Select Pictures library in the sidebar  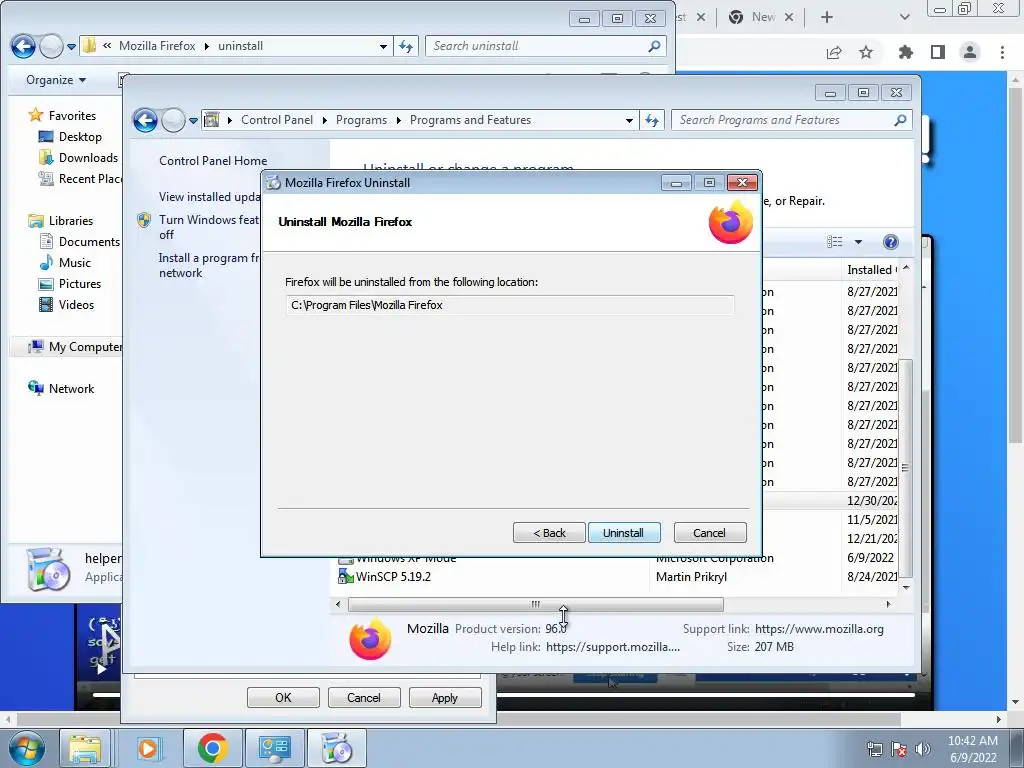tap(80, 283)
